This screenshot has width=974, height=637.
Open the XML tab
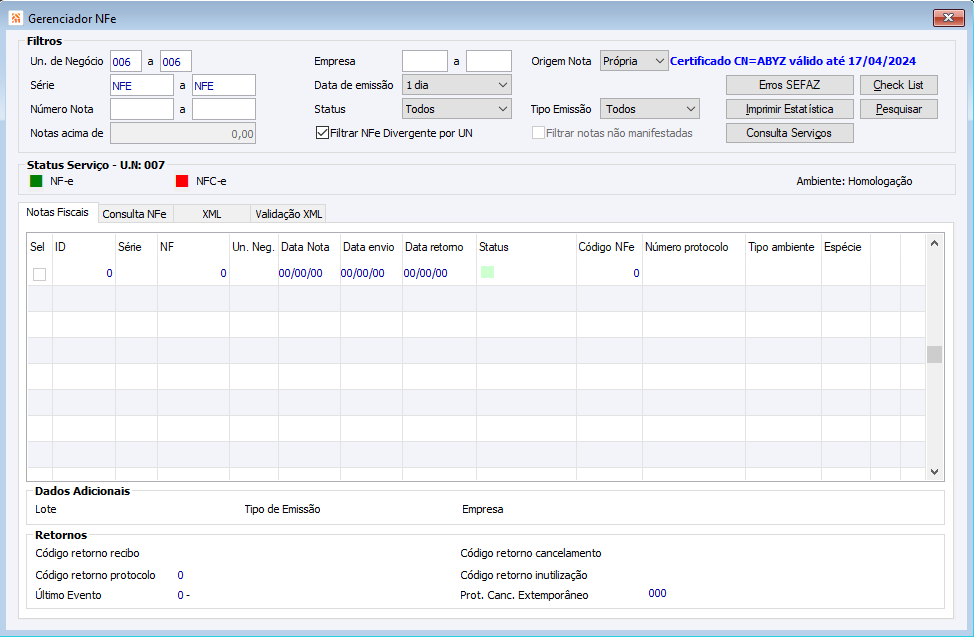tap(212, 214)
